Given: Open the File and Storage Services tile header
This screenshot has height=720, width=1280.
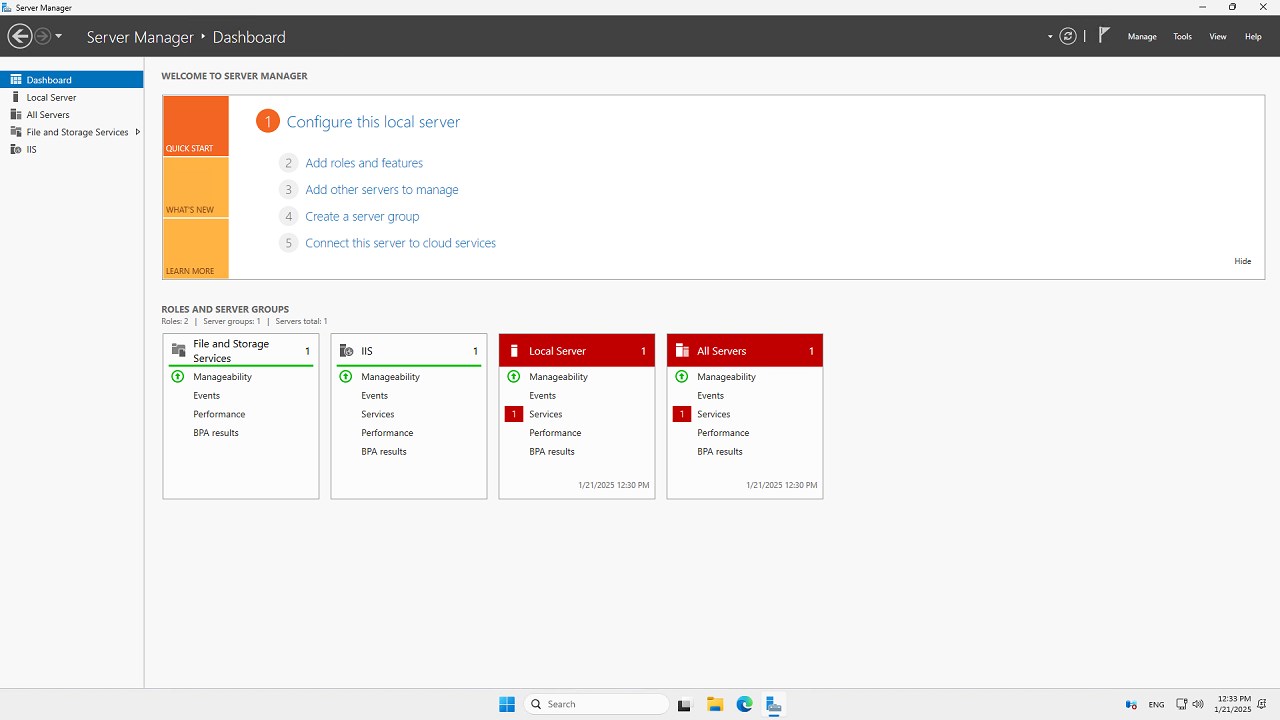Looking at the screenshot, I should click(x=241, y=351).
